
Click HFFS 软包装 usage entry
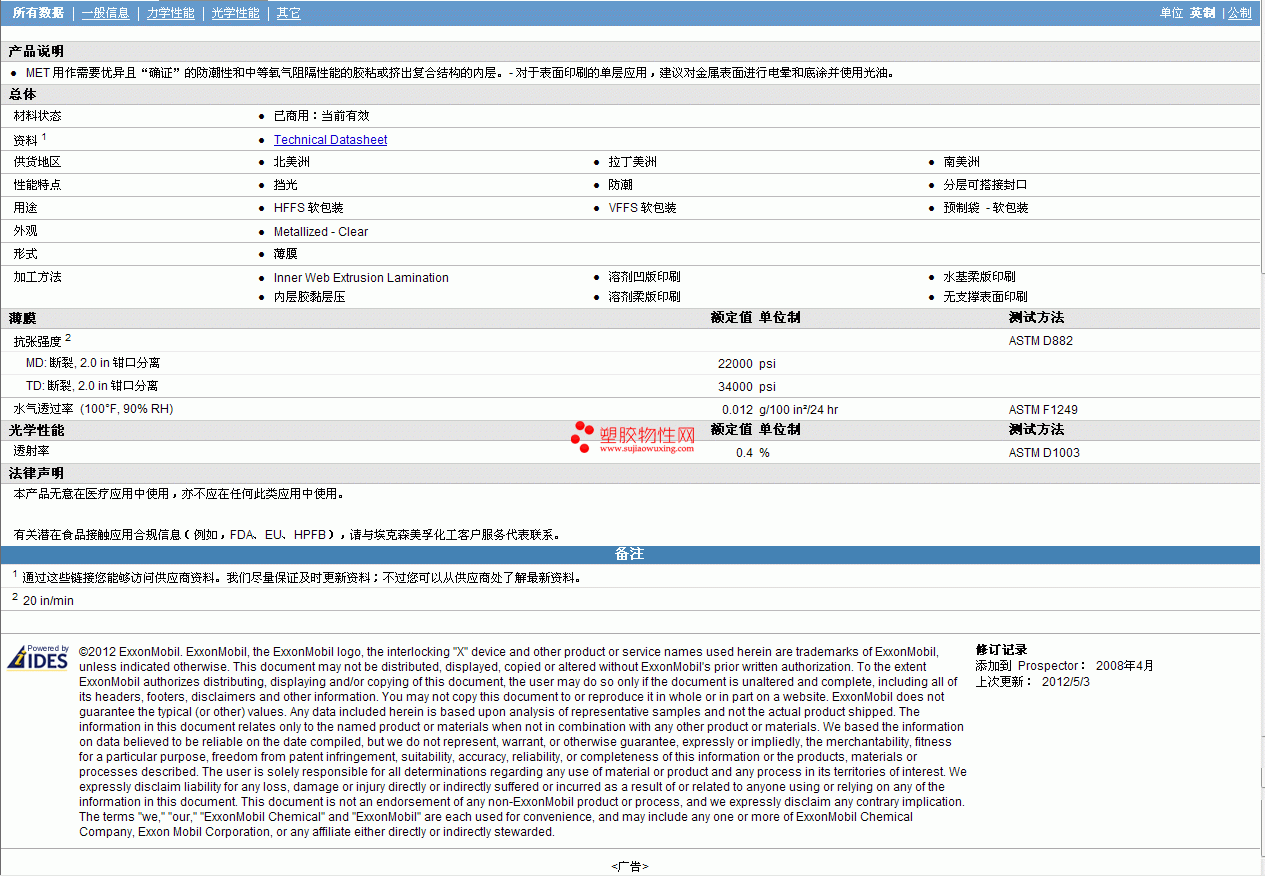(309, 208)
